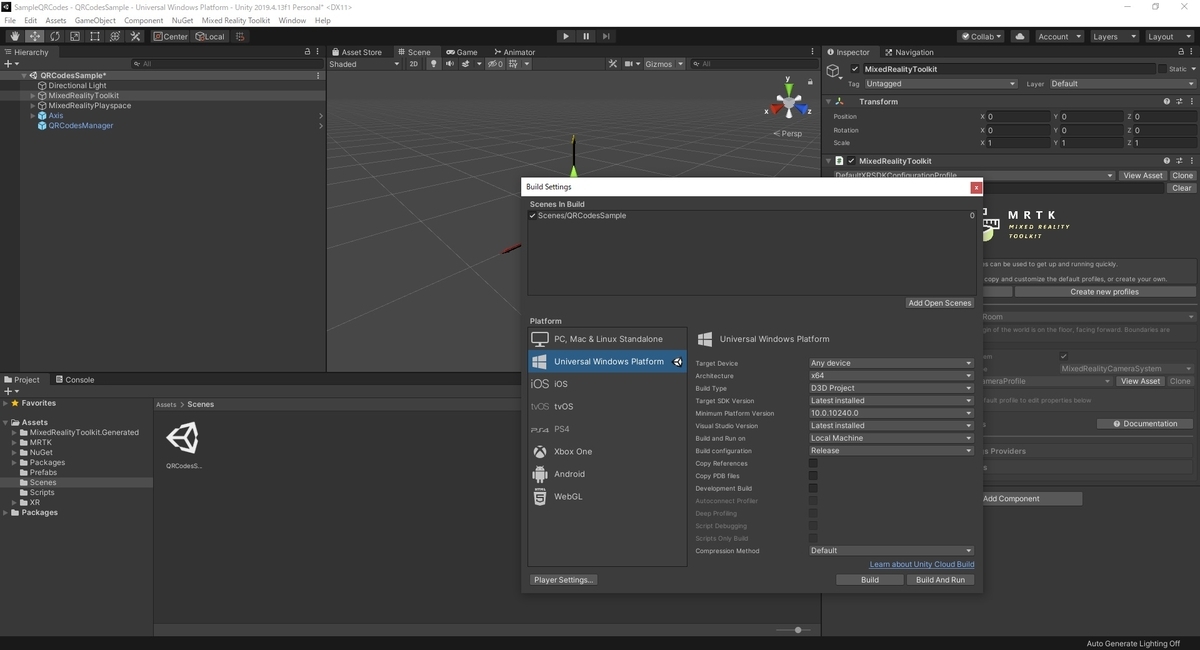Click Build And Run button
Viewport: 1200px width, 650px height.
tap(940, 580)
